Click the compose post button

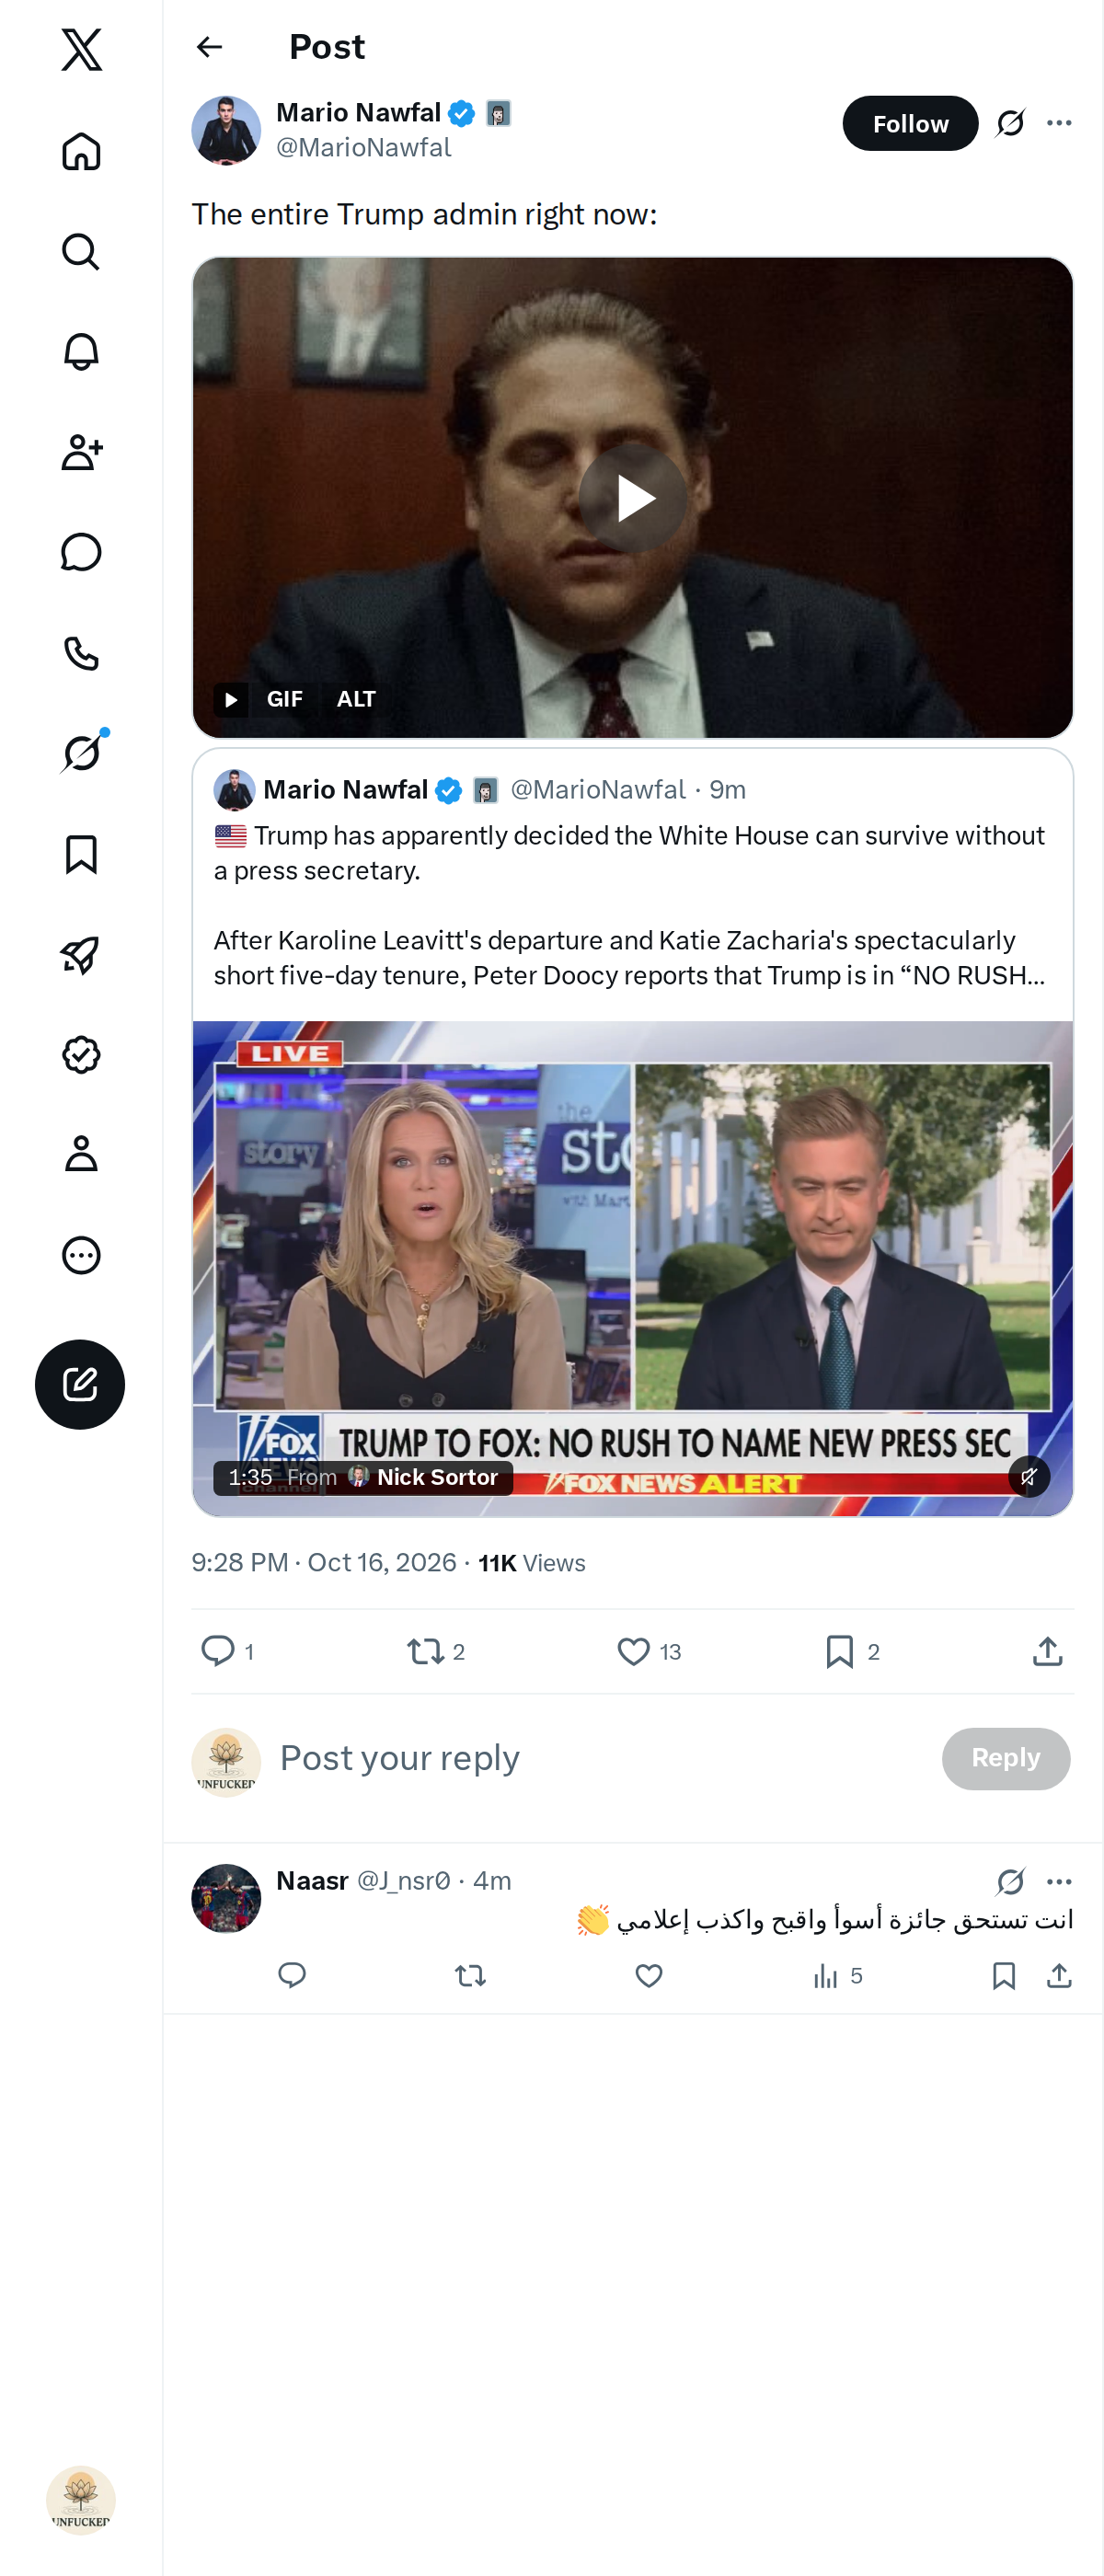coord(80,1384)
